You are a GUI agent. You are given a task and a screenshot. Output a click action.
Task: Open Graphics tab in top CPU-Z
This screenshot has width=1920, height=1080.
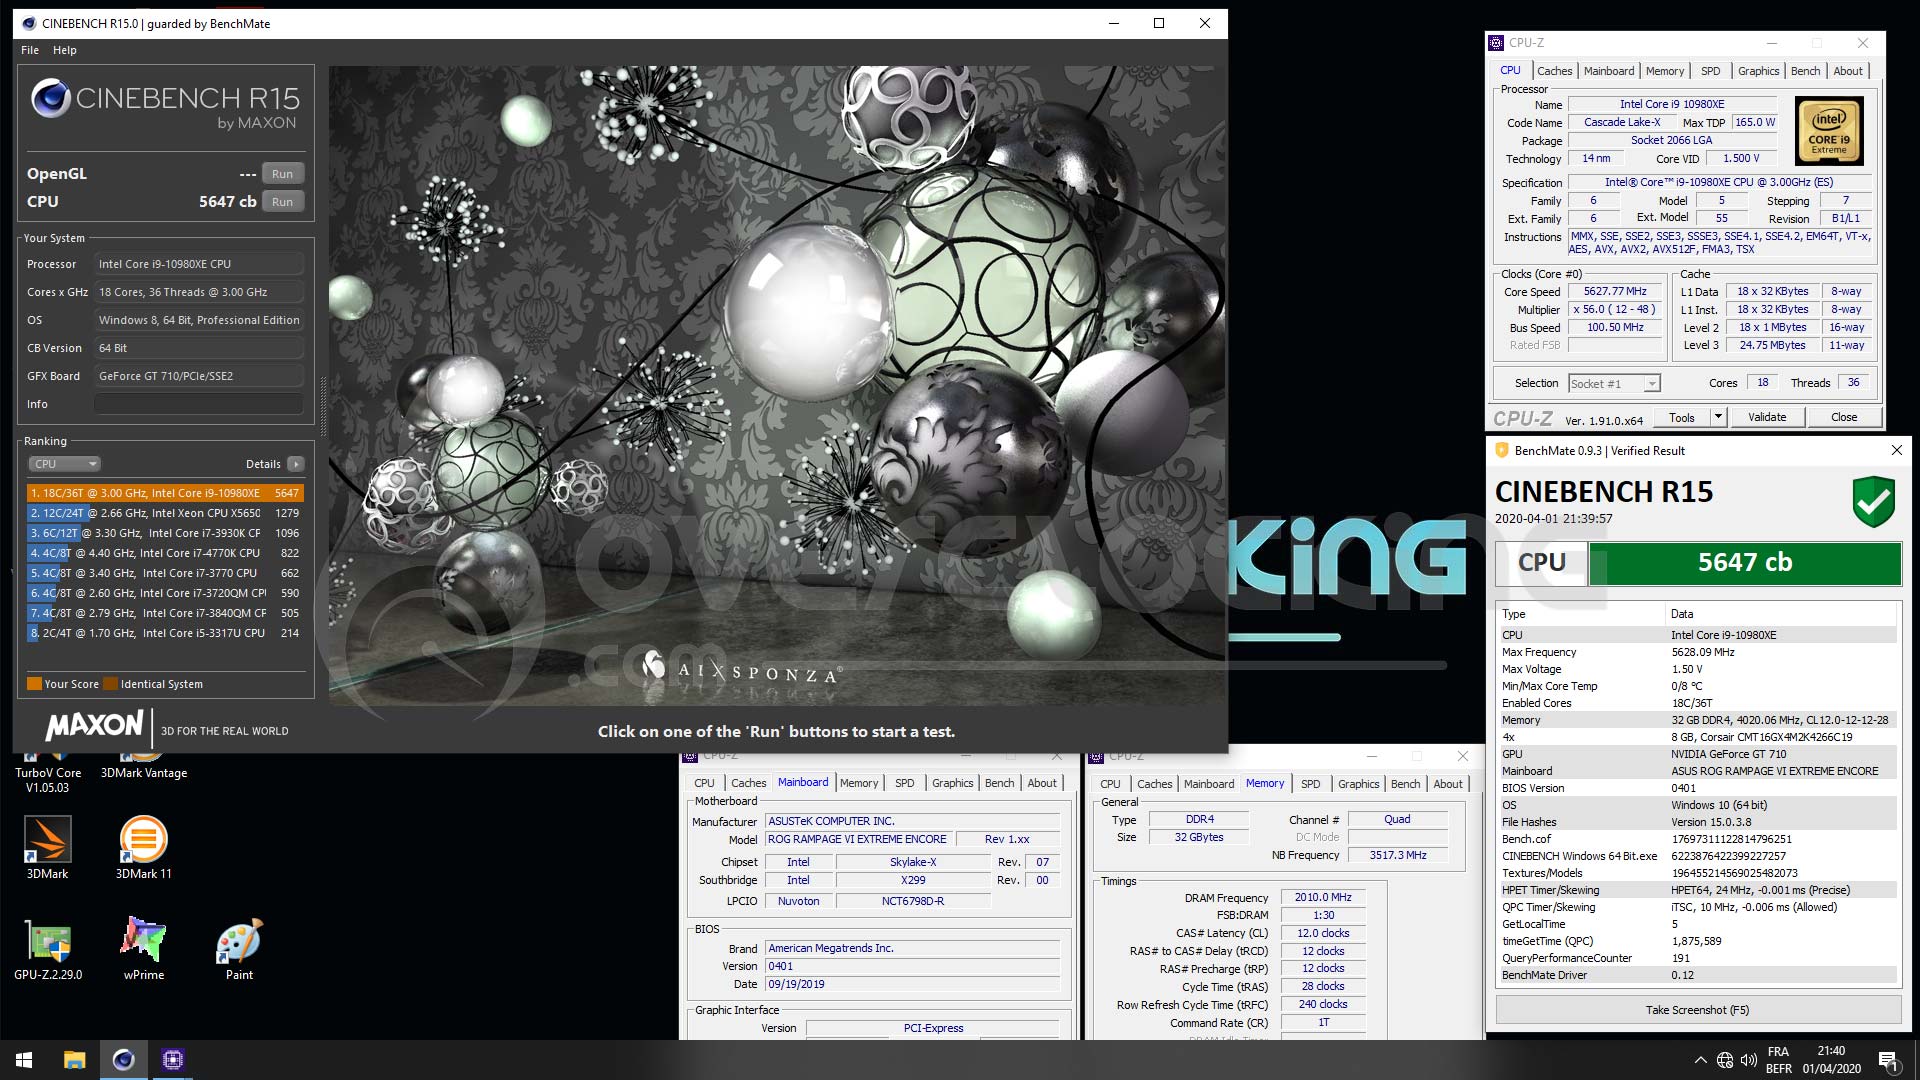point(1758,71)
